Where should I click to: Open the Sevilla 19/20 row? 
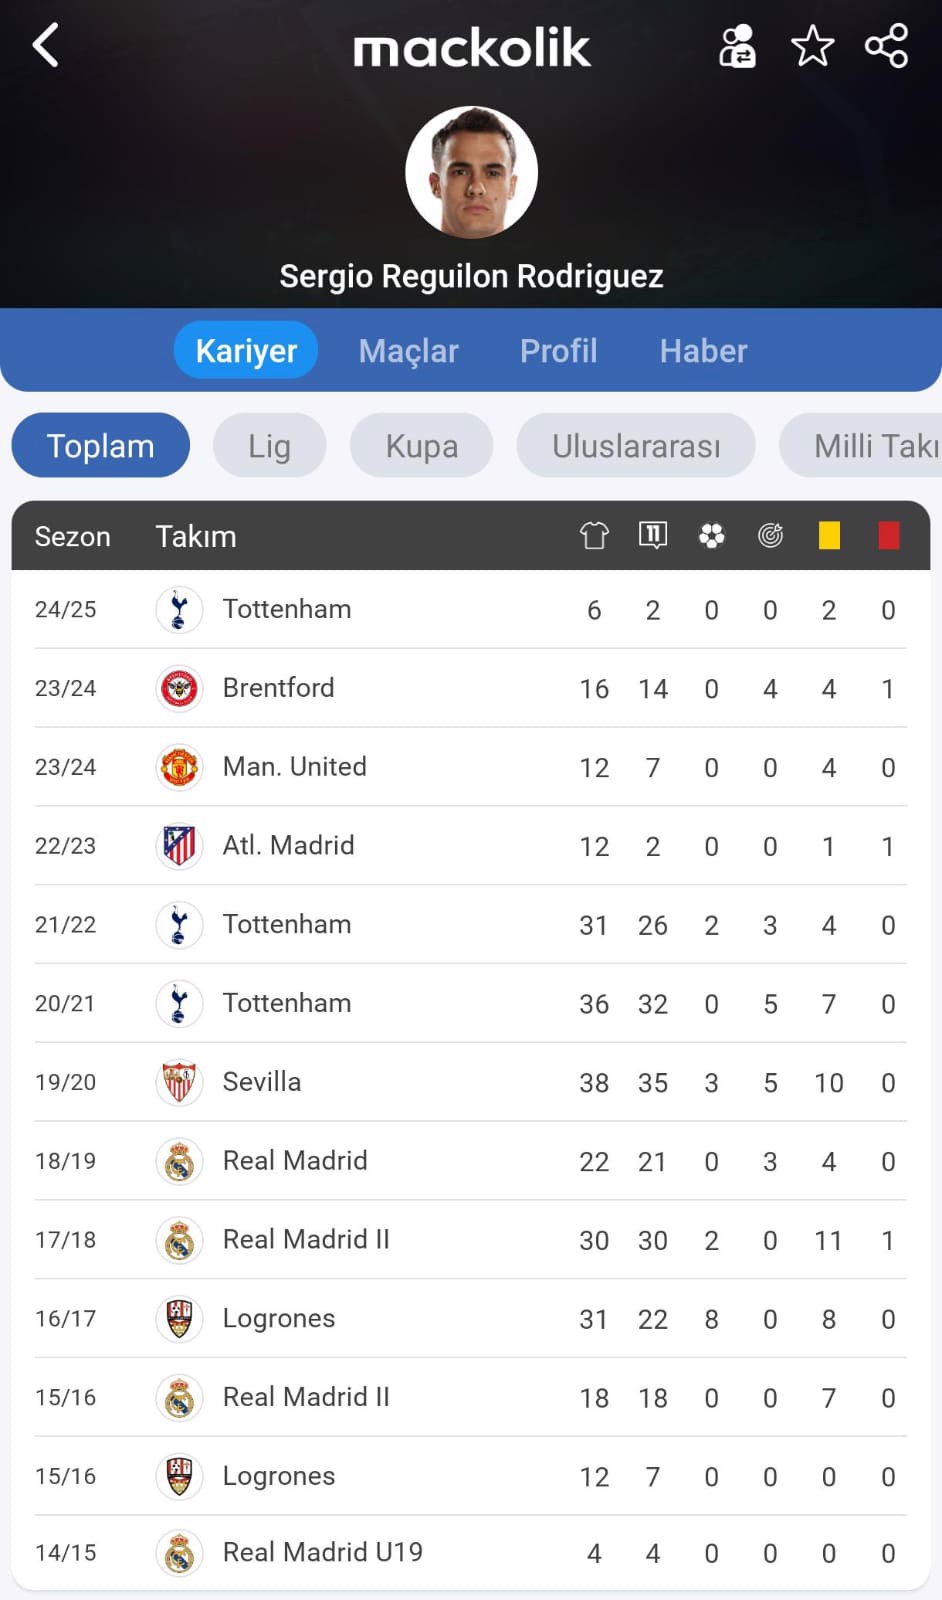(x=470, y=1082)
